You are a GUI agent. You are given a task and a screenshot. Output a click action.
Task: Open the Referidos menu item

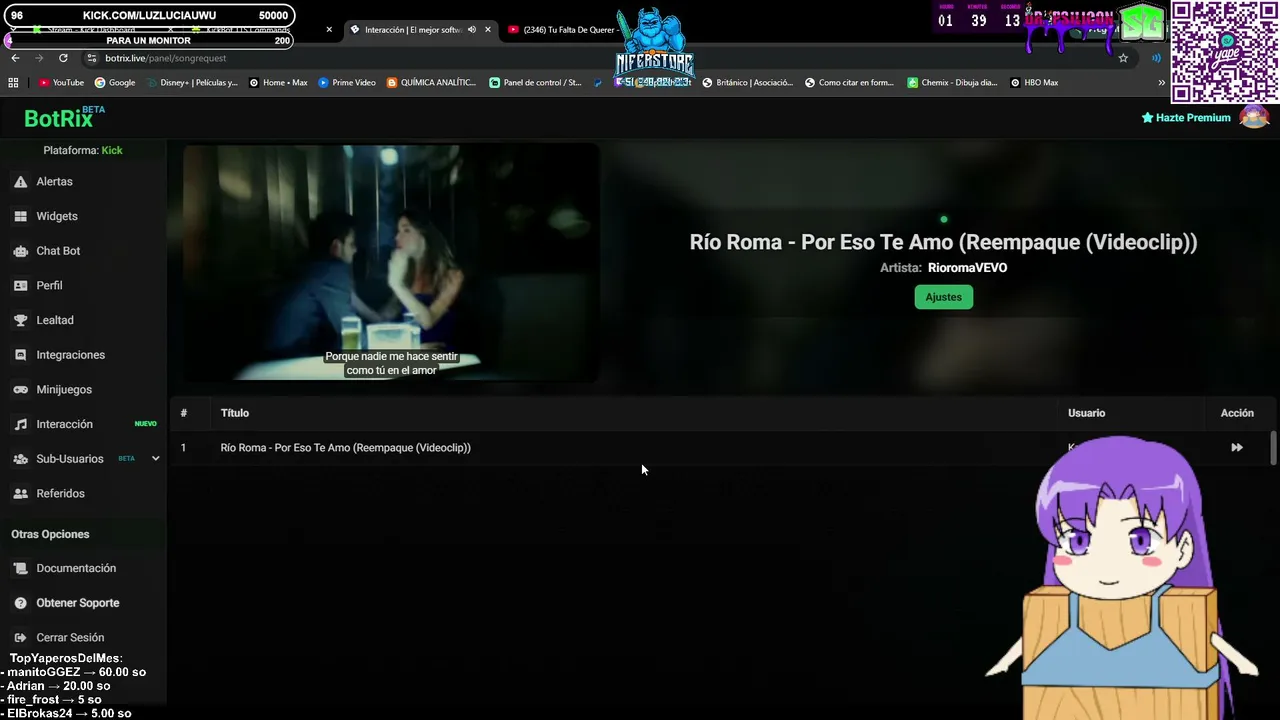83,494
